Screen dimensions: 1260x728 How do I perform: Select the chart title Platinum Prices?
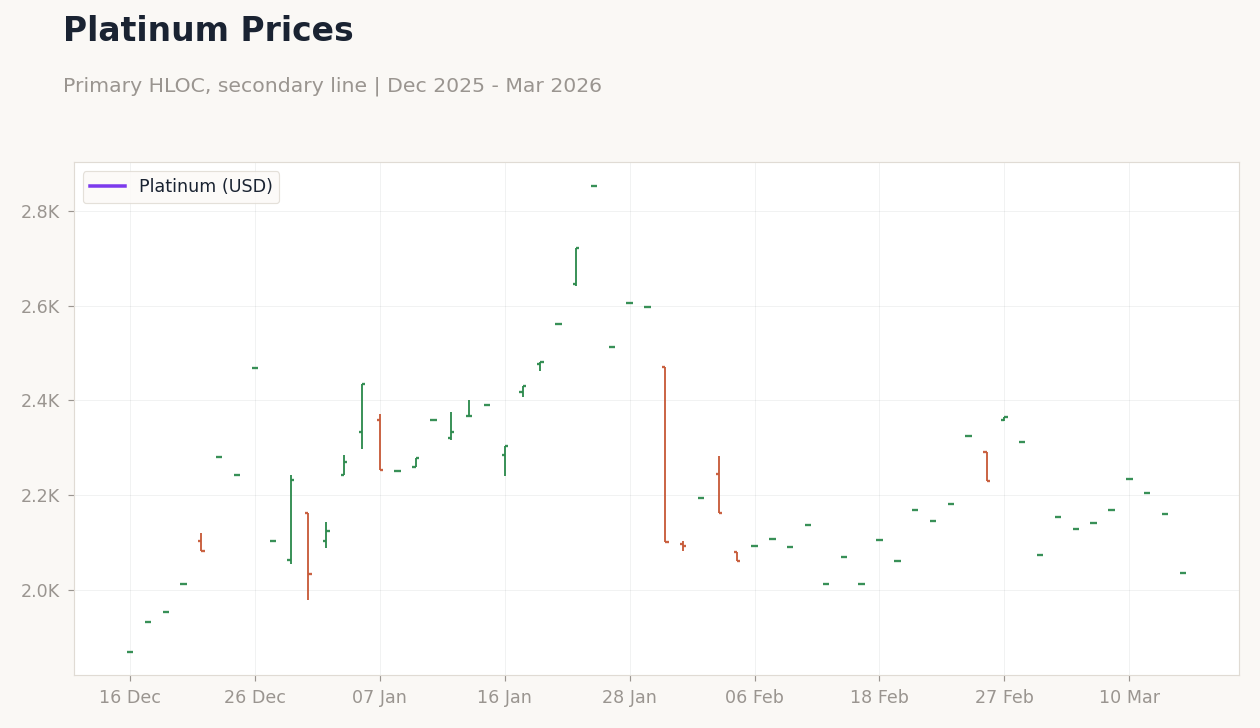[208, 31]
